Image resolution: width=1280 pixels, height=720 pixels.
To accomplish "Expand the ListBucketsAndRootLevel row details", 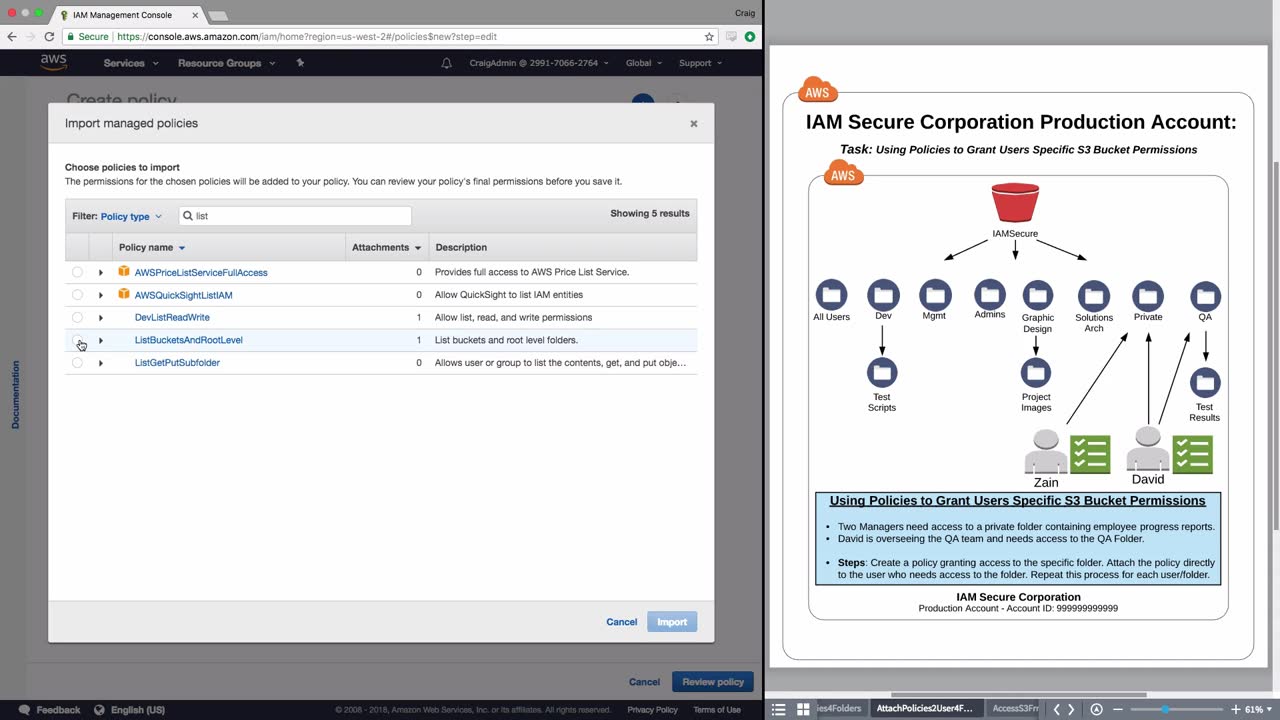I will pyautogui.click(x=100, y=340).
